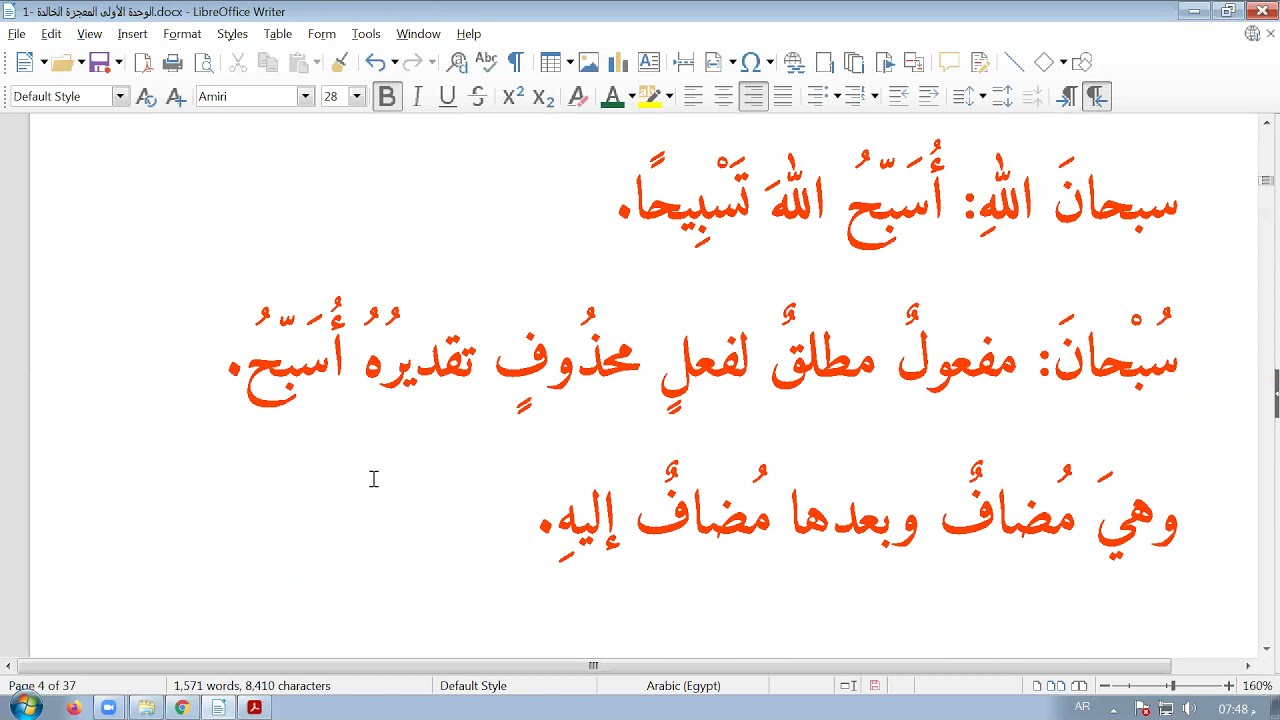Undo the last action
1280x720 pixels.
[375, 62]
